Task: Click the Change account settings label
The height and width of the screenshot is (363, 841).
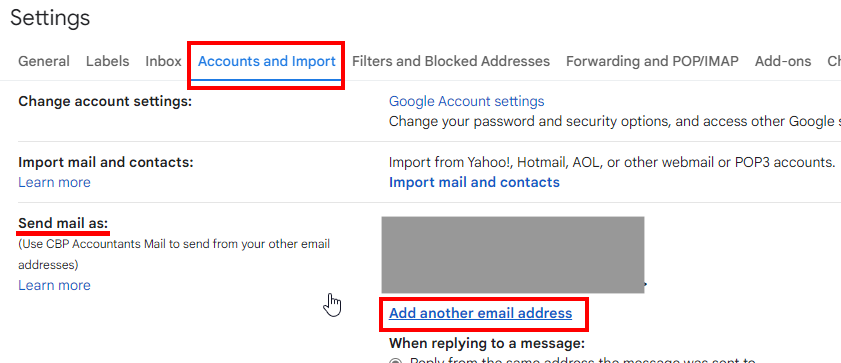Action: click(105, 101)
